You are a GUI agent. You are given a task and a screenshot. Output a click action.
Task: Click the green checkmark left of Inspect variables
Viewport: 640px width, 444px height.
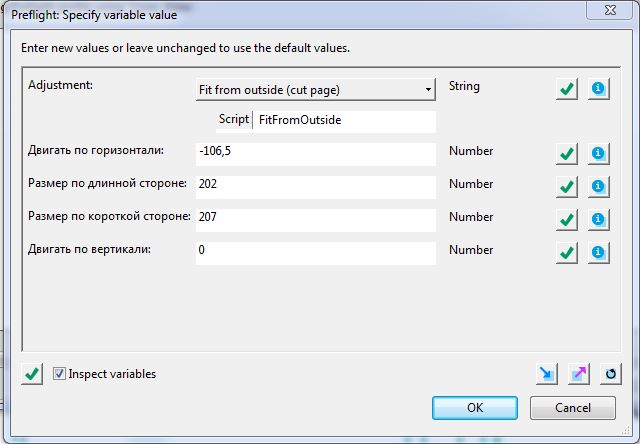coord(32,374)
